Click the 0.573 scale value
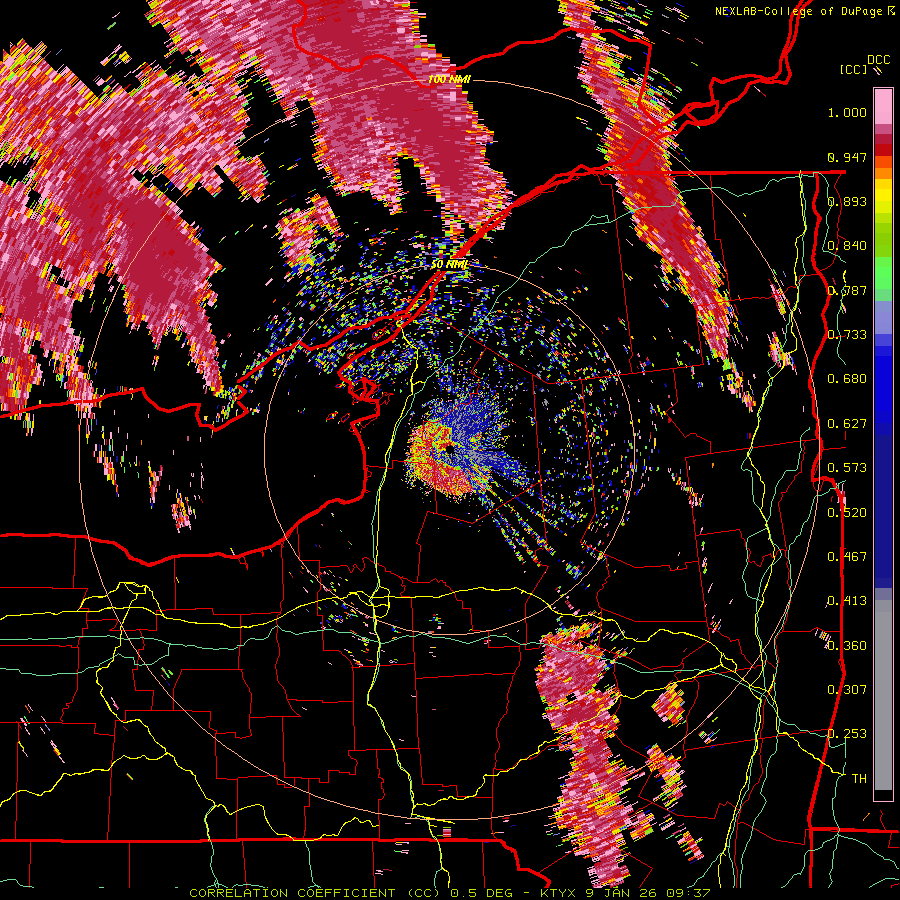This screenshot has height=900, width=900. [x=847, y=468]
